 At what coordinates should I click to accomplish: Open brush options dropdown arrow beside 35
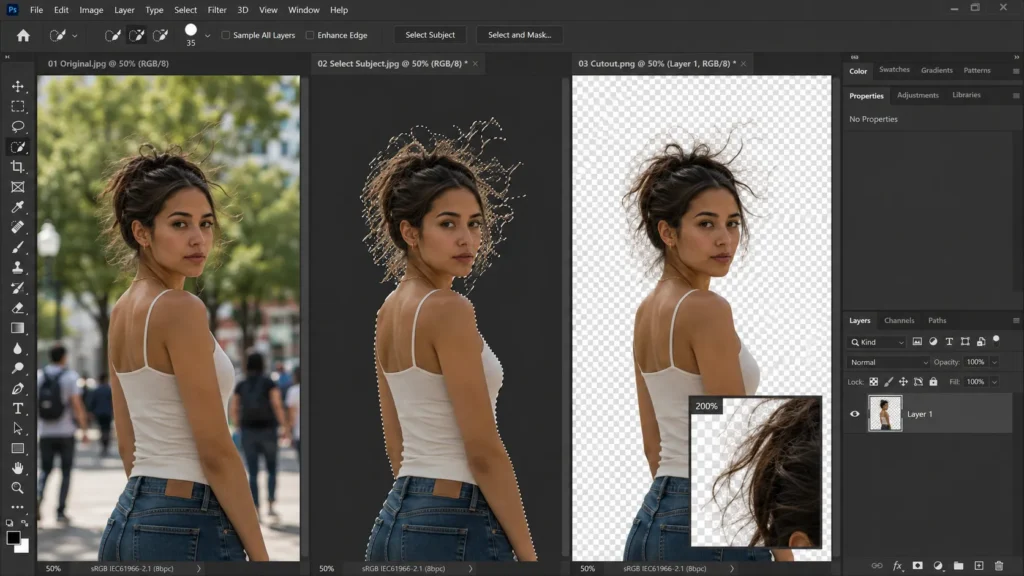(208, 36)
